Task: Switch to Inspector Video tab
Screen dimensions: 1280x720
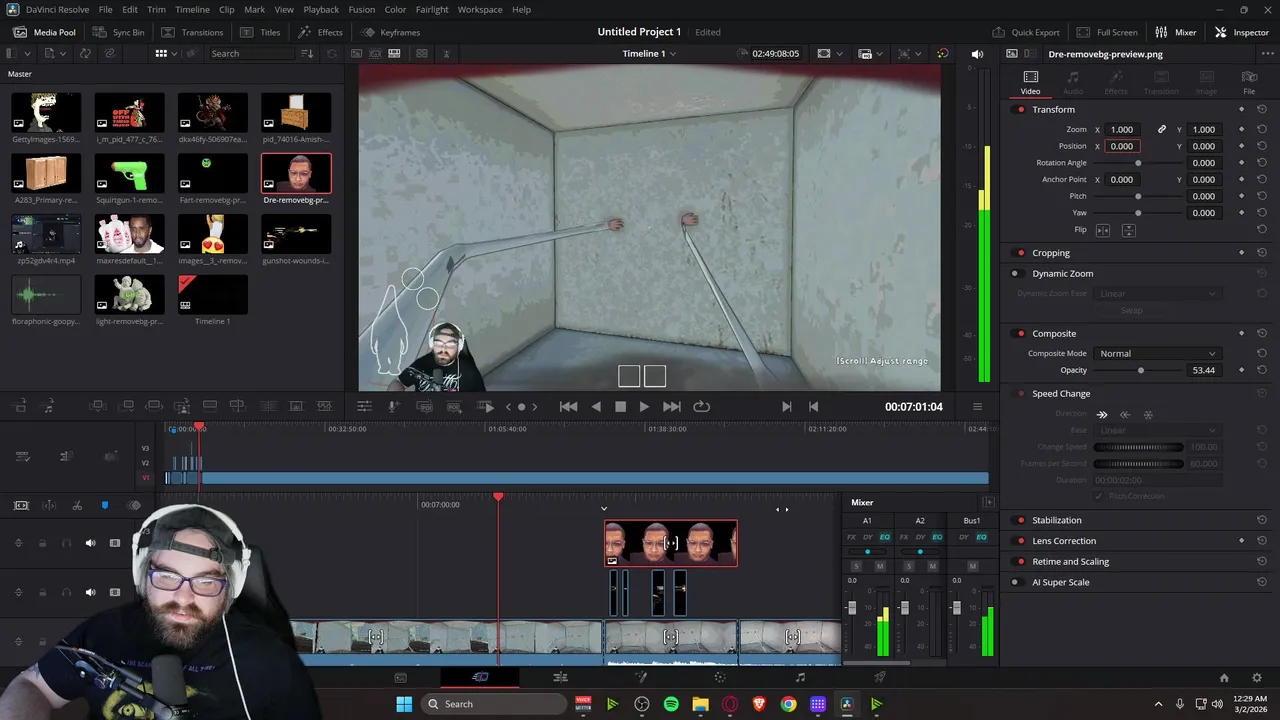Action: 1030,82
